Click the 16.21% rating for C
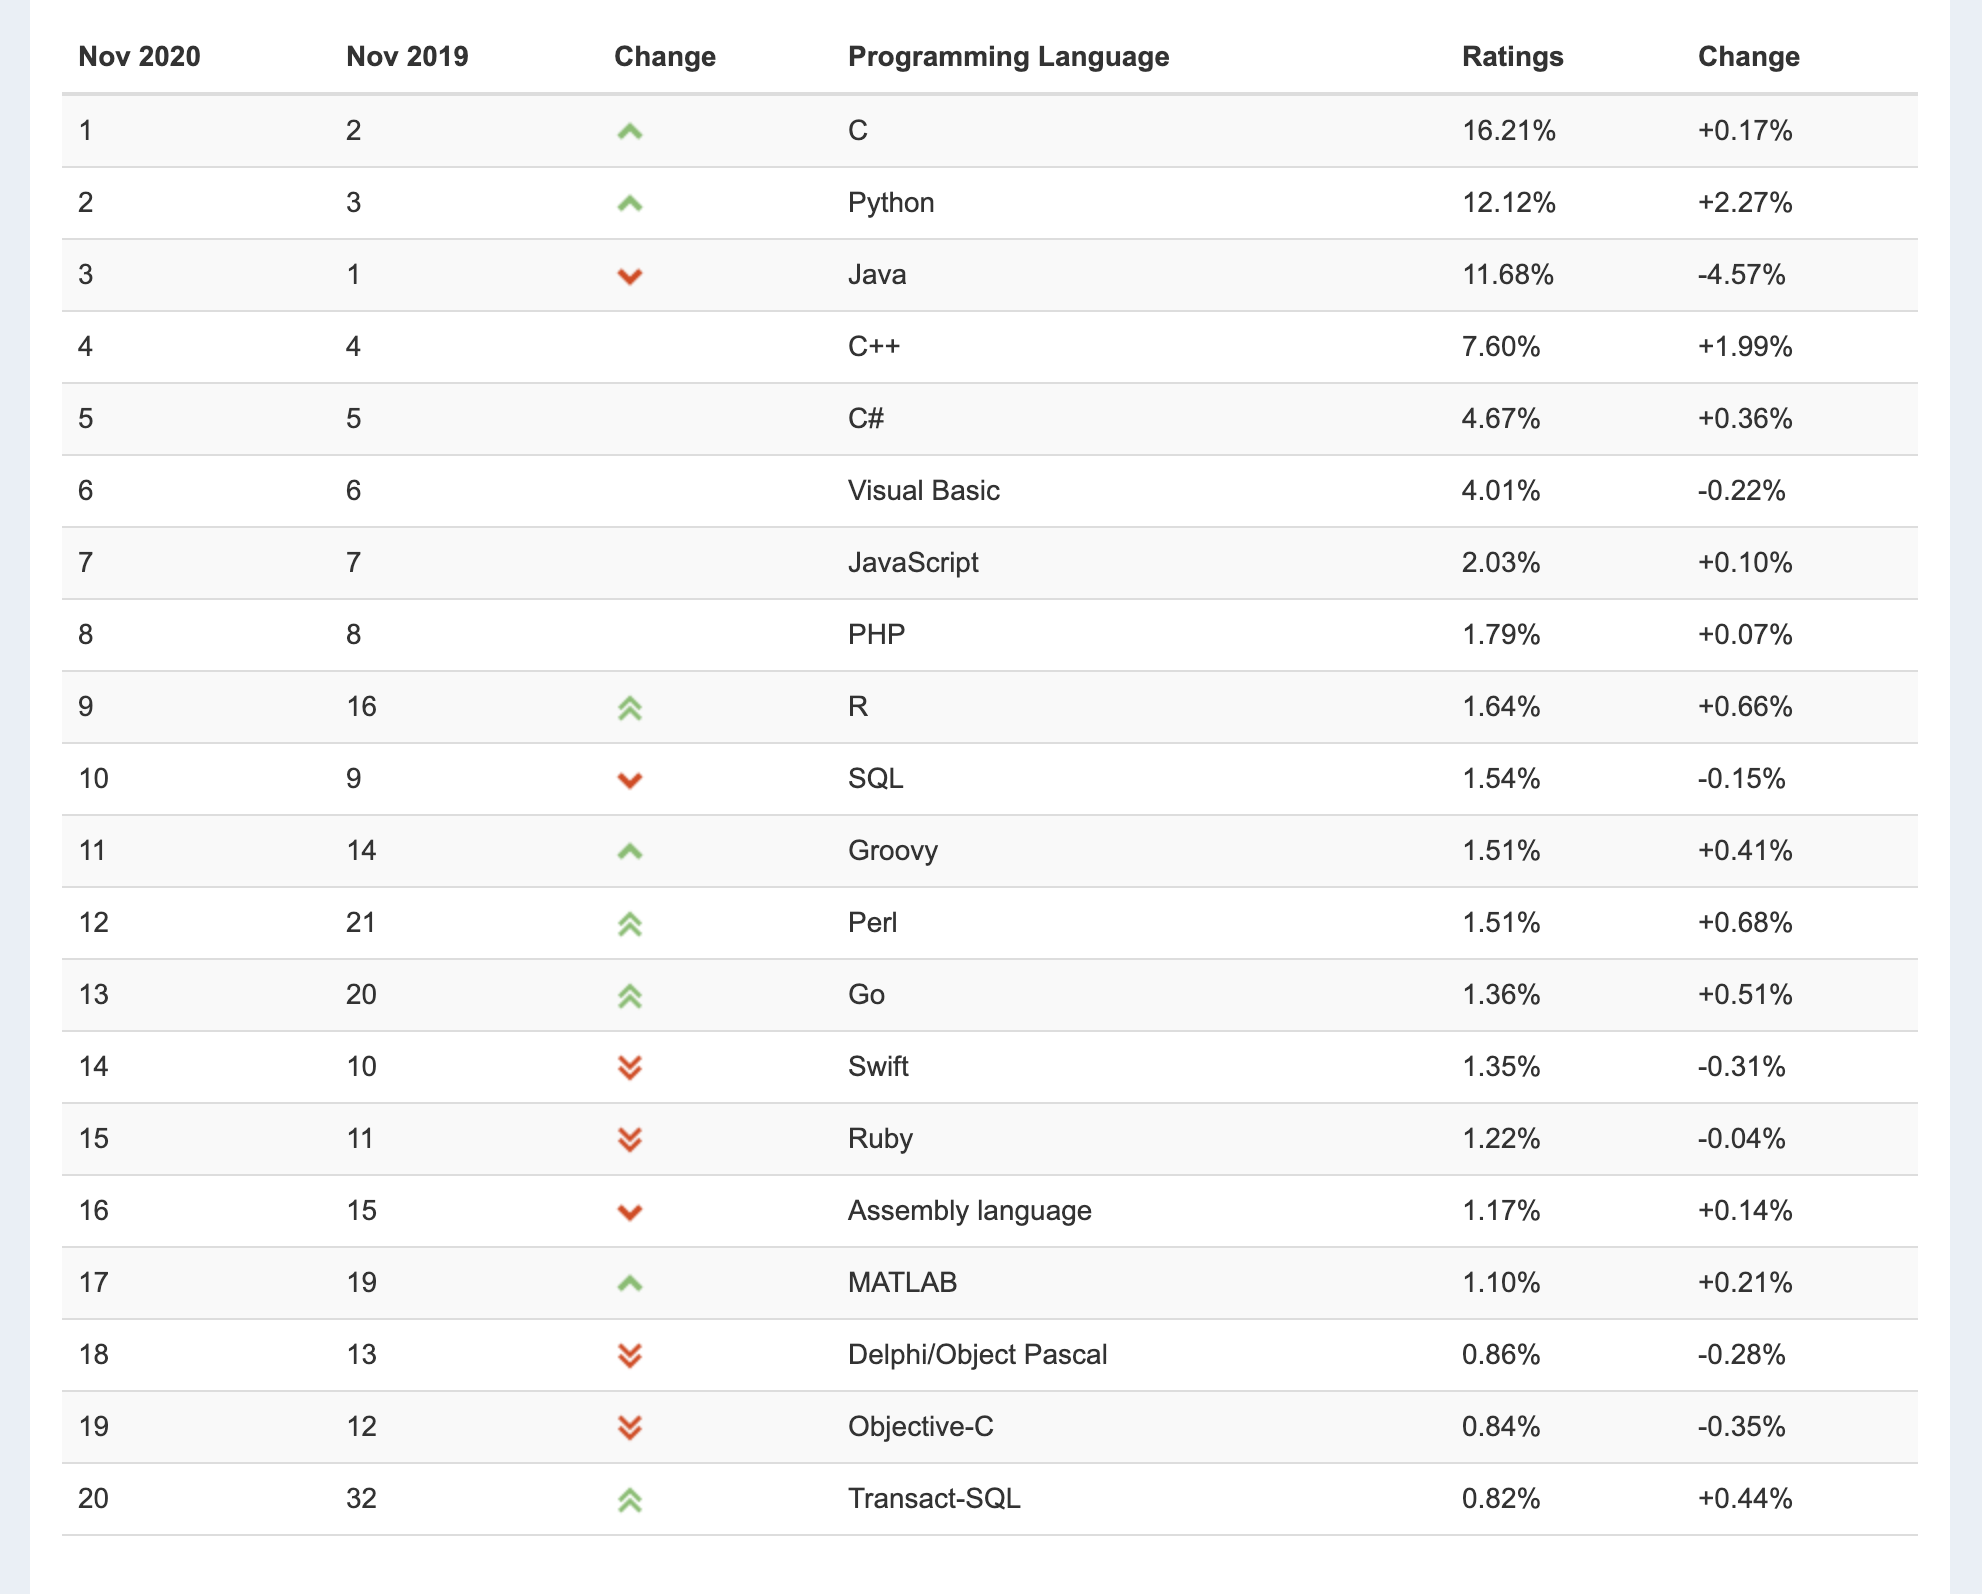This screenshot has width=1982, height=1594. pyautogui.click(x=1508, y=130)
